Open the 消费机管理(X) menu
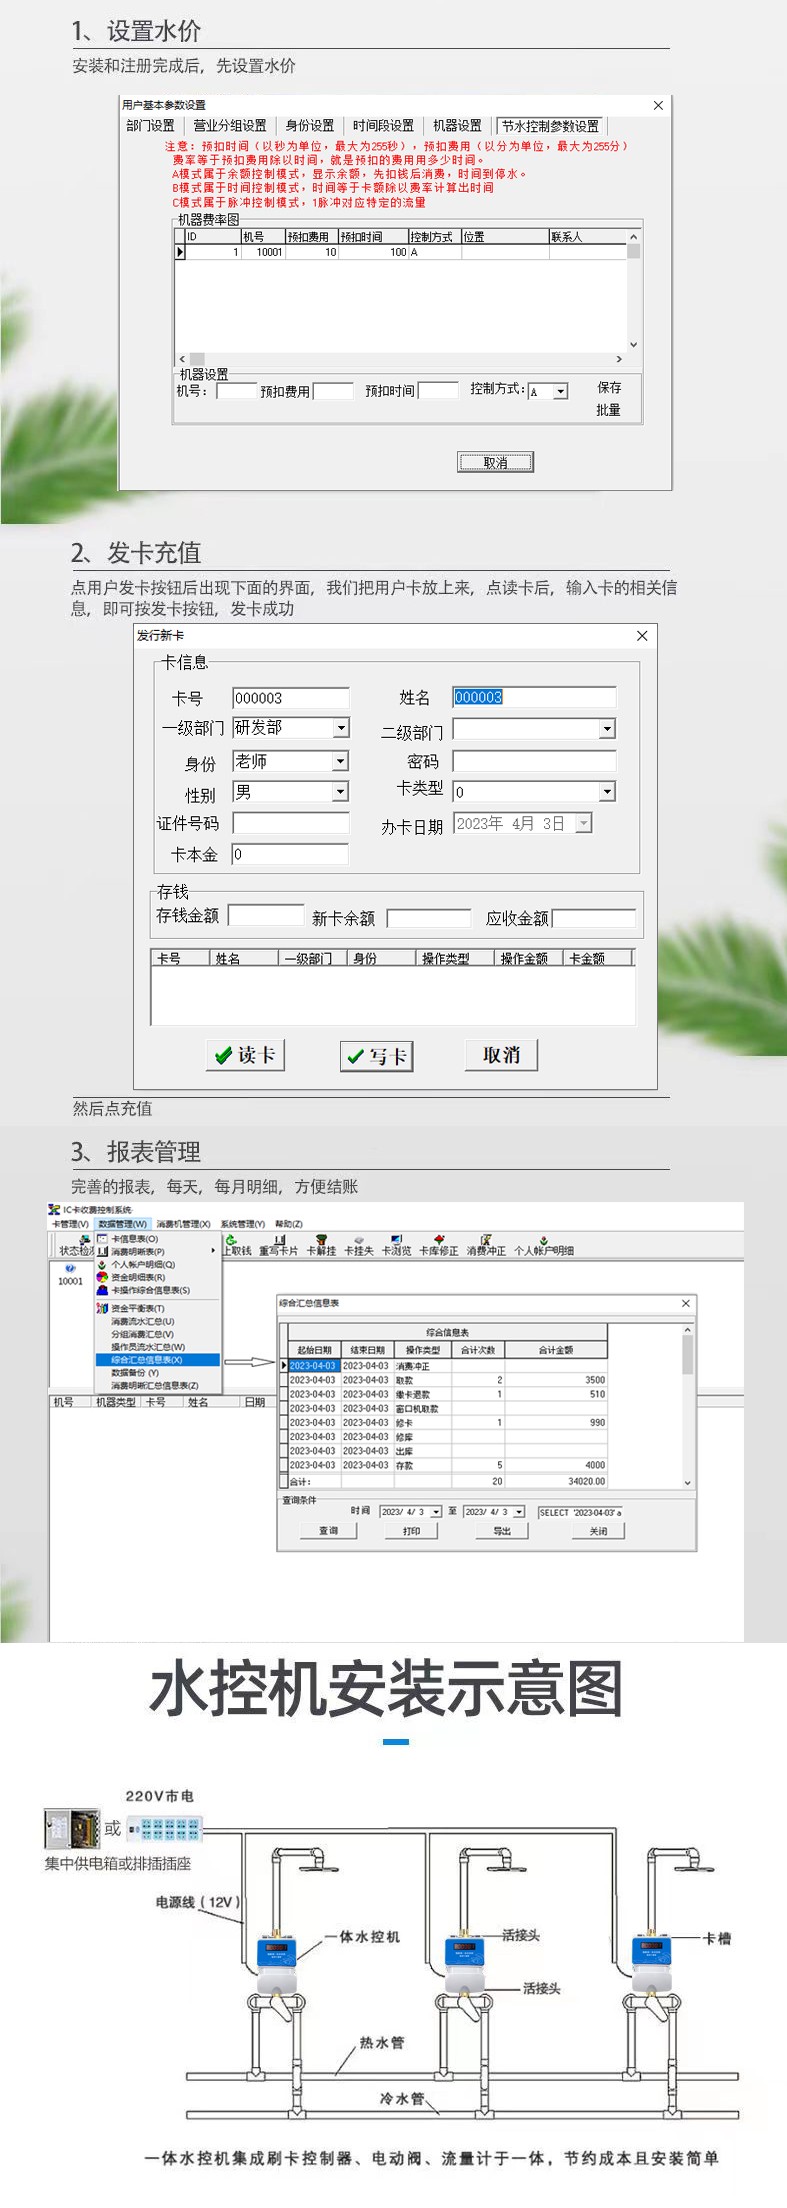The height and width of the screenshot is (2208, 787). 183,1224
